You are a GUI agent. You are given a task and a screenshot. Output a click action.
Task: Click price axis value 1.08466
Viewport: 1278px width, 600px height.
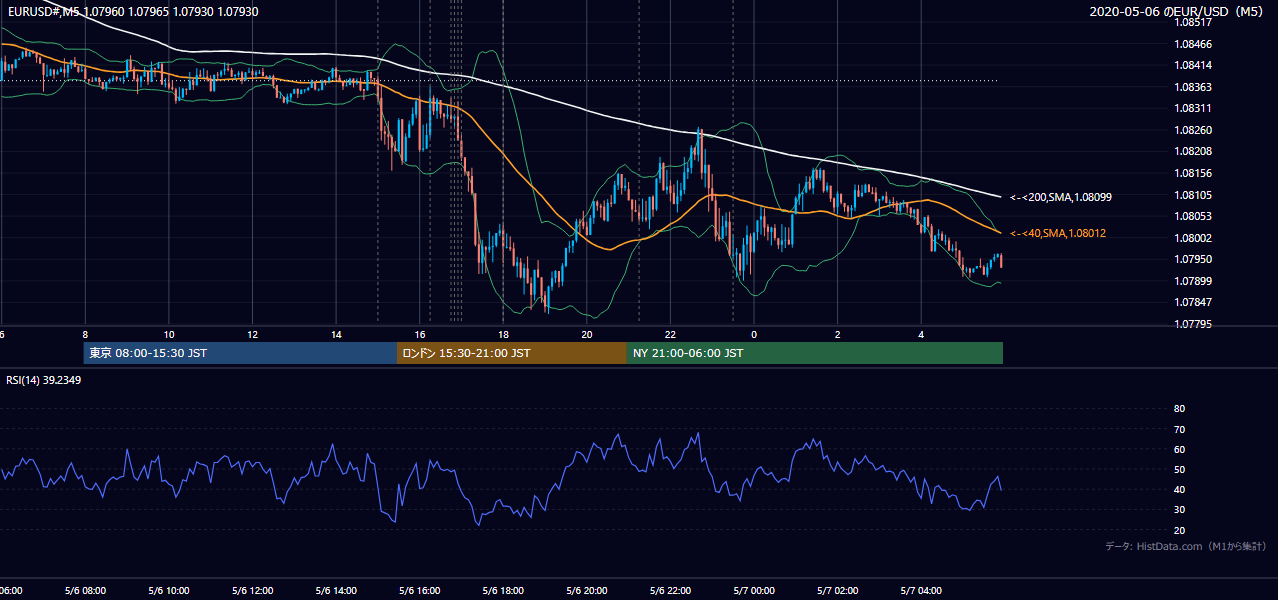[x=1193, y=44]
